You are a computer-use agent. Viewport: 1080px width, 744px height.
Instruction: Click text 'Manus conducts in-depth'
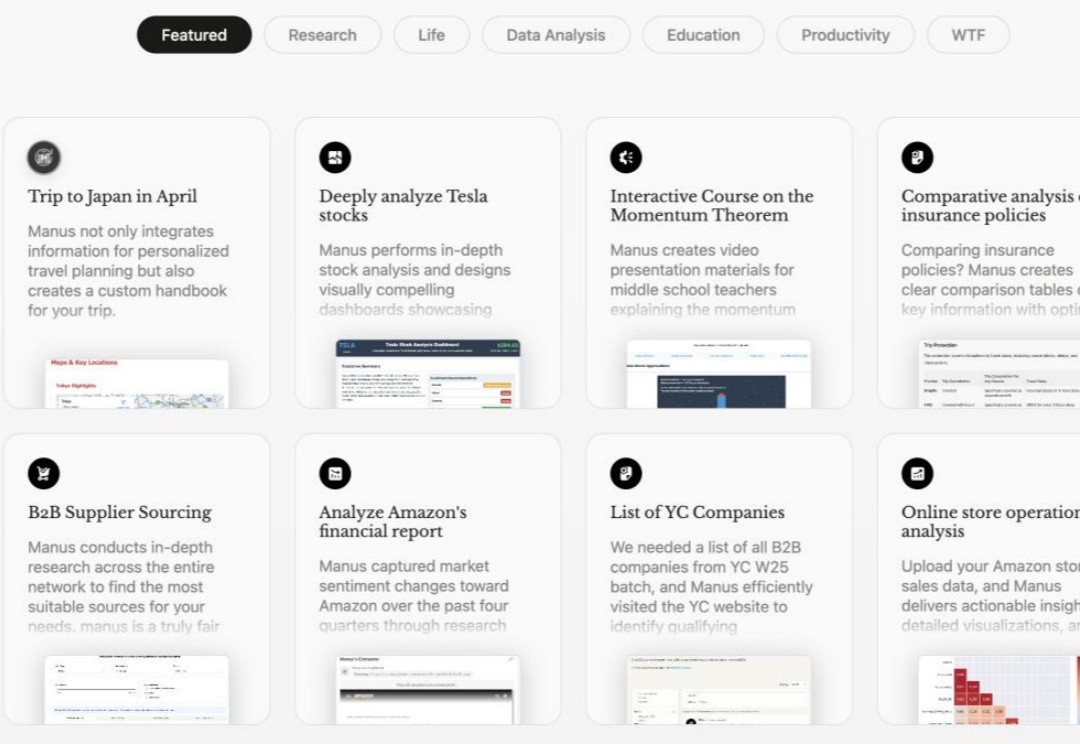[x=120, y=547]
